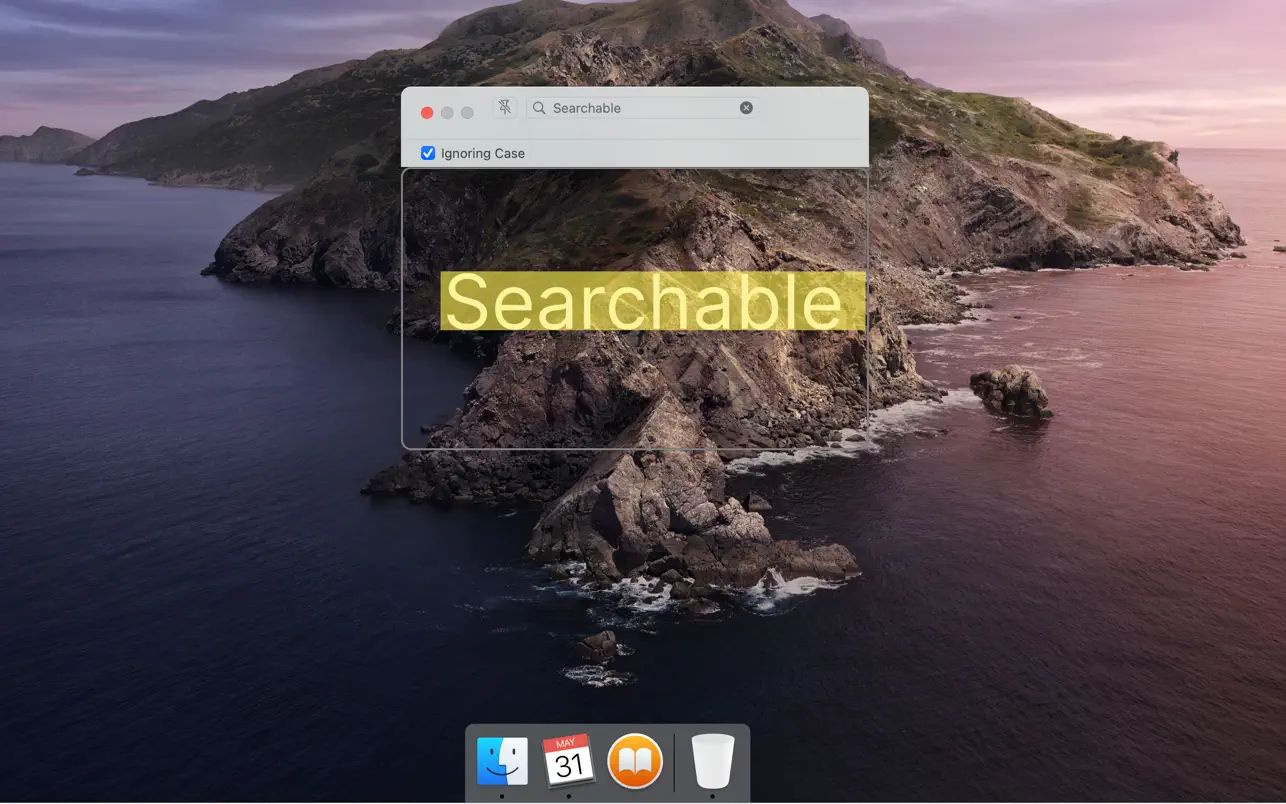Screen dimensions: 1286x804
Task: Click the clear button in the search field
Action: [x=746, y=107]
